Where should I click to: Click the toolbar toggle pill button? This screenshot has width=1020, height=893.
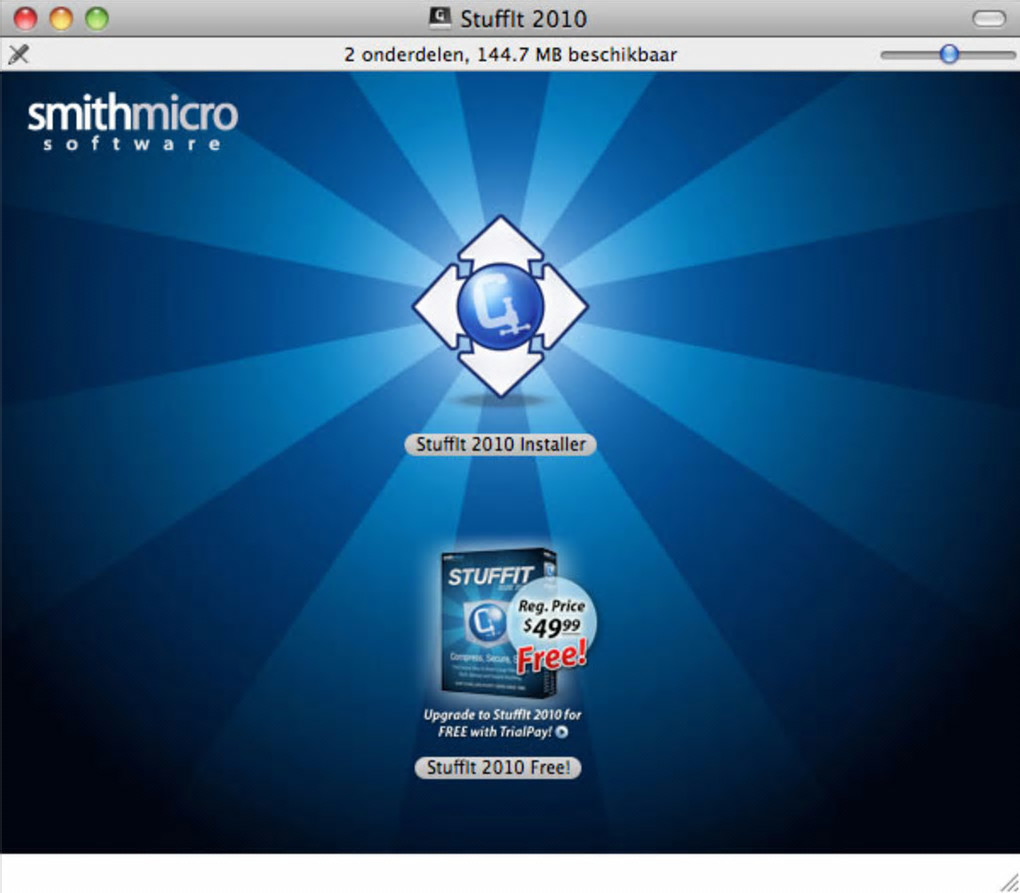(x=989, y=19)
